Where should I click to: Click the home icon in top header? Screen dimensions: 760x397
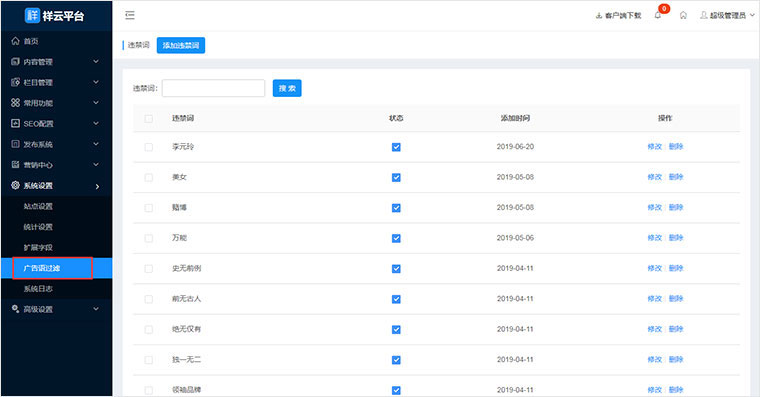(683, 16)
